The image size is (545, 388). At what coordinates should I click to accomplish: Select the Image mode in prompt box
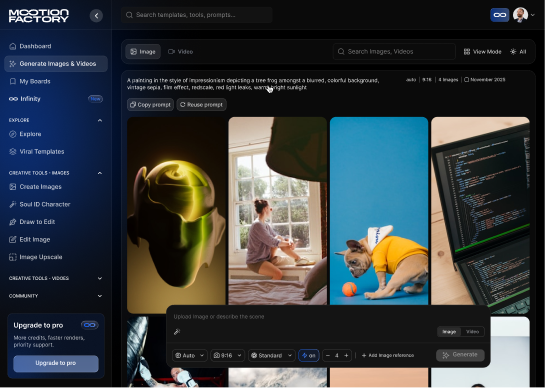click(x=449, y=332)
